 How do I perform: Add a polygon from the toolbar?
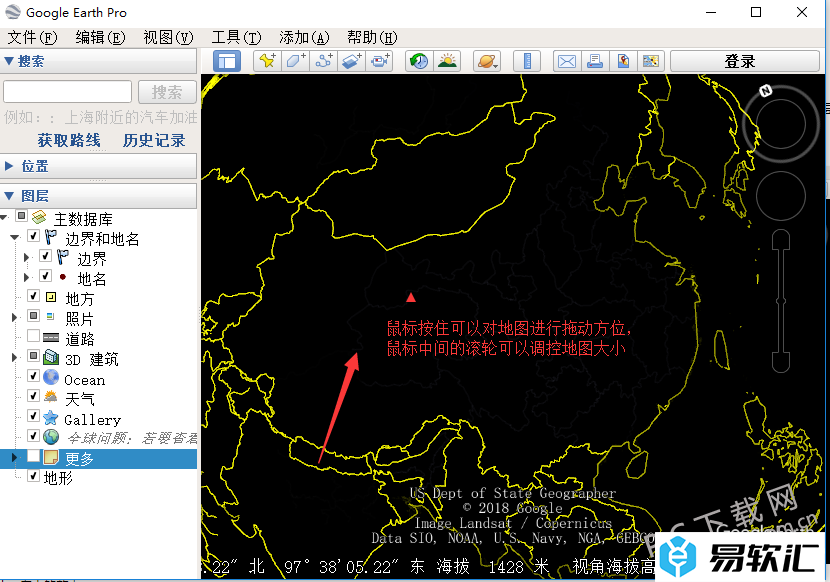[295, 61]
